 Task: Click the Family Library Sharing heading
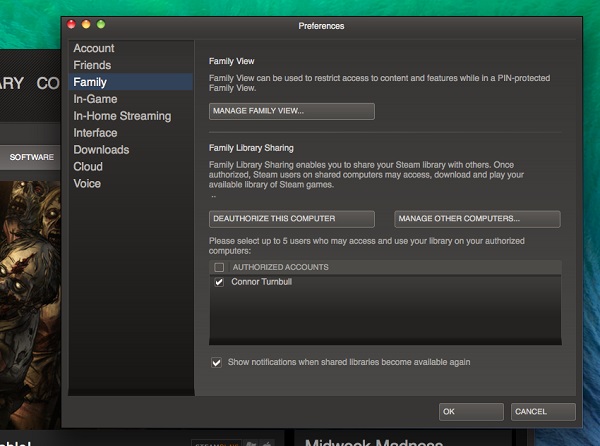(251, 148)
